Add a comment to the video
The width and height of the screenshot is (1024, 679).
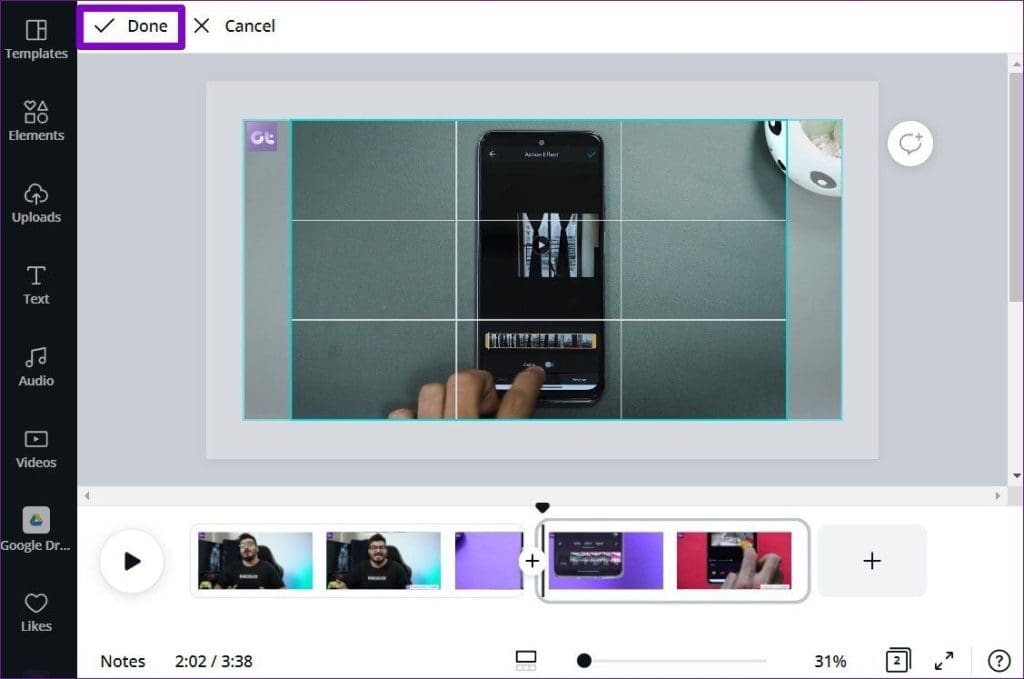[909, 143]
